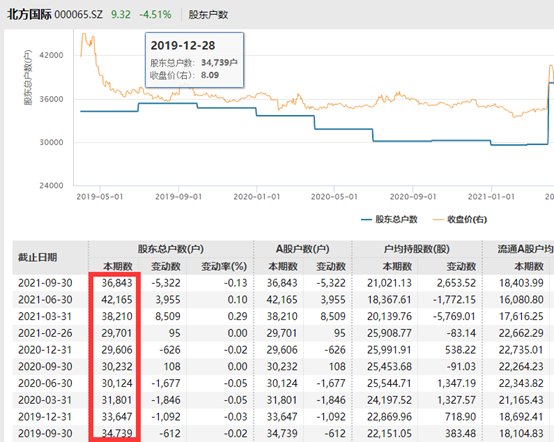Click x-axis label 2021-01-01
This screenshot has width=554, height=442.
click(x=491, y=196)
